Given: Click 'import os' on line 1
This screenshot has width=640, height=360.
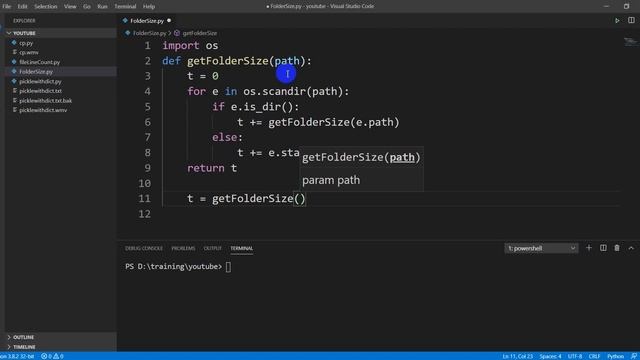Looking at the screenshot, I should tap(190, 45).
